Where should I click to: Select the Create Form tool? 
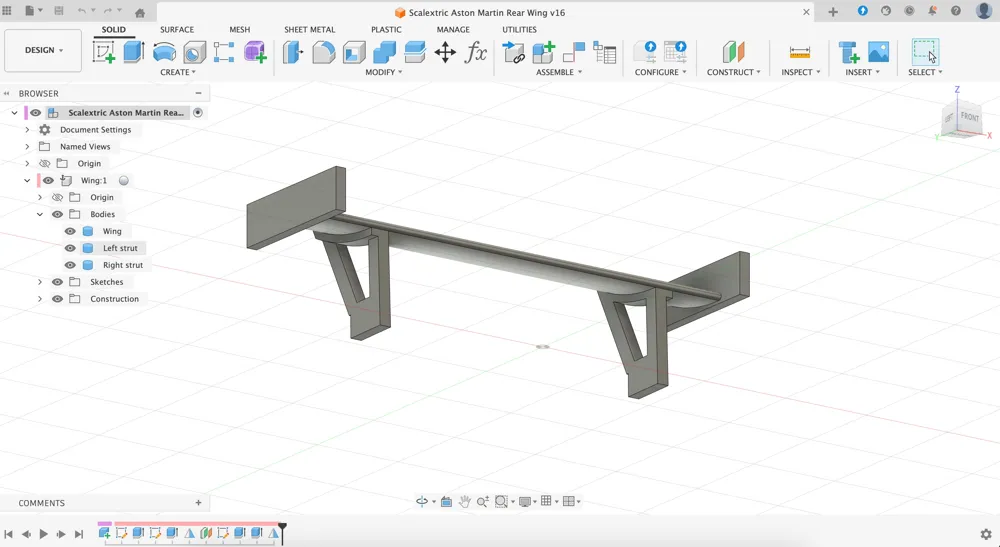(255, 52)
